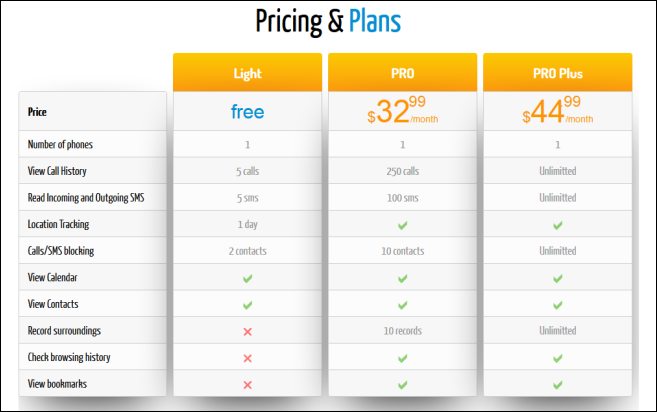Click PRO Plus View bookmarks checkmark

(x=558, y=384)
